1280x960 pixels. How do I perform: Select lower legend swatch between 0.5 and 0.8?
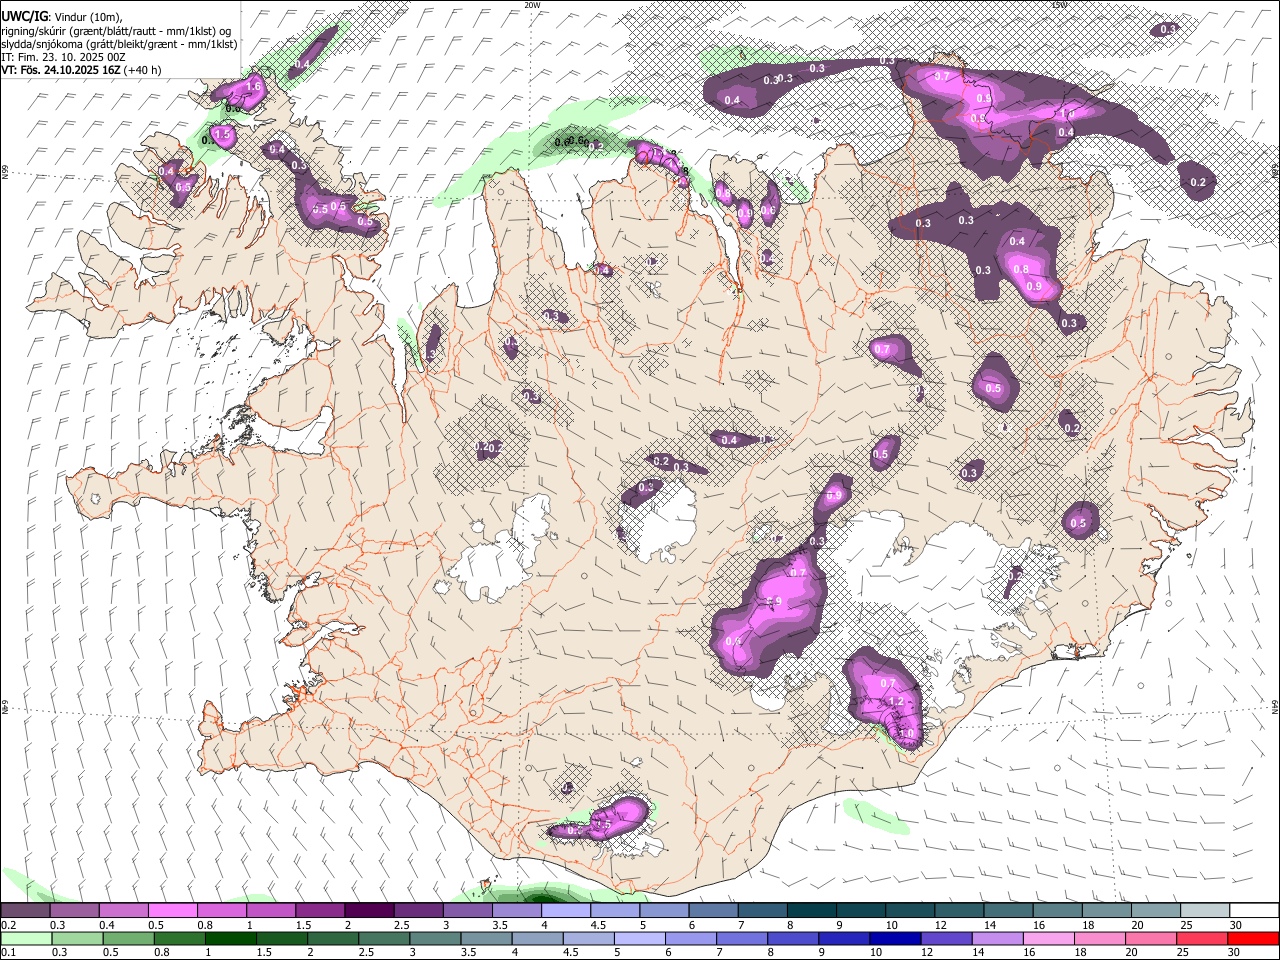[x=128, y=939]
